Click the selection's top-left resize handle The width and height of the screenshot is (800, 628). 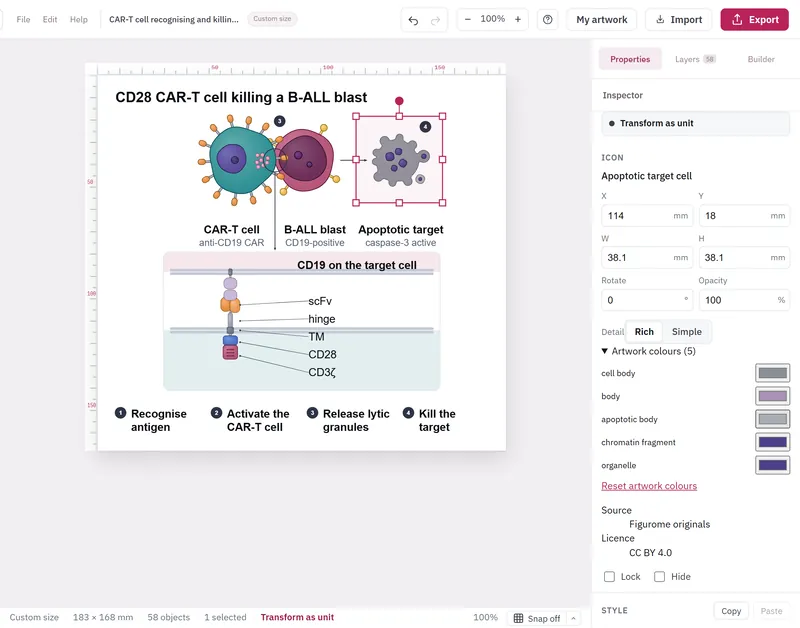pyautogui.click(x=356, y=116)
